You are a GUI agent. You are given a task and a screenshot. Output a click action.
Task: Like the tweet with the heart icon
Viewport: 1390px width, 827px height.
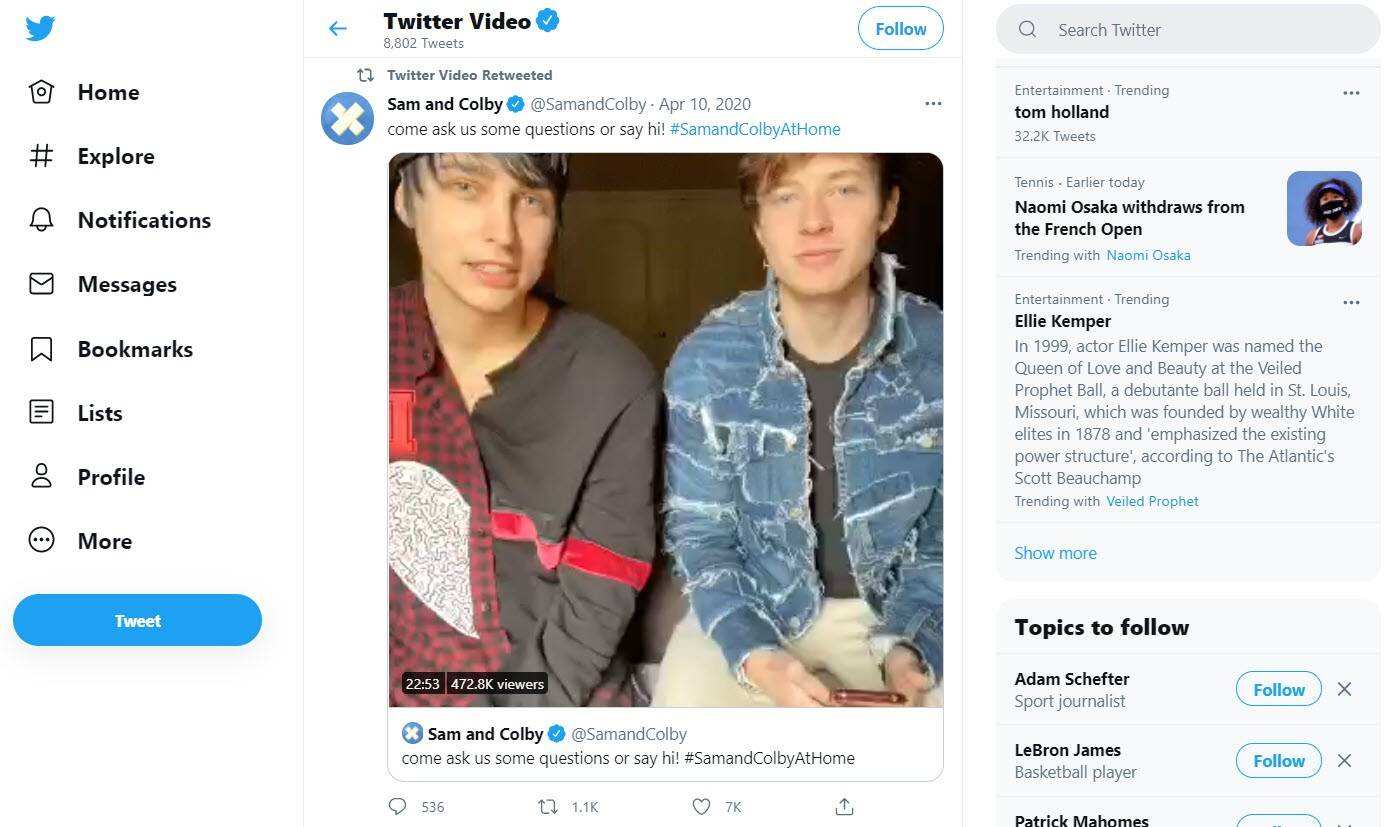(702, 806)
